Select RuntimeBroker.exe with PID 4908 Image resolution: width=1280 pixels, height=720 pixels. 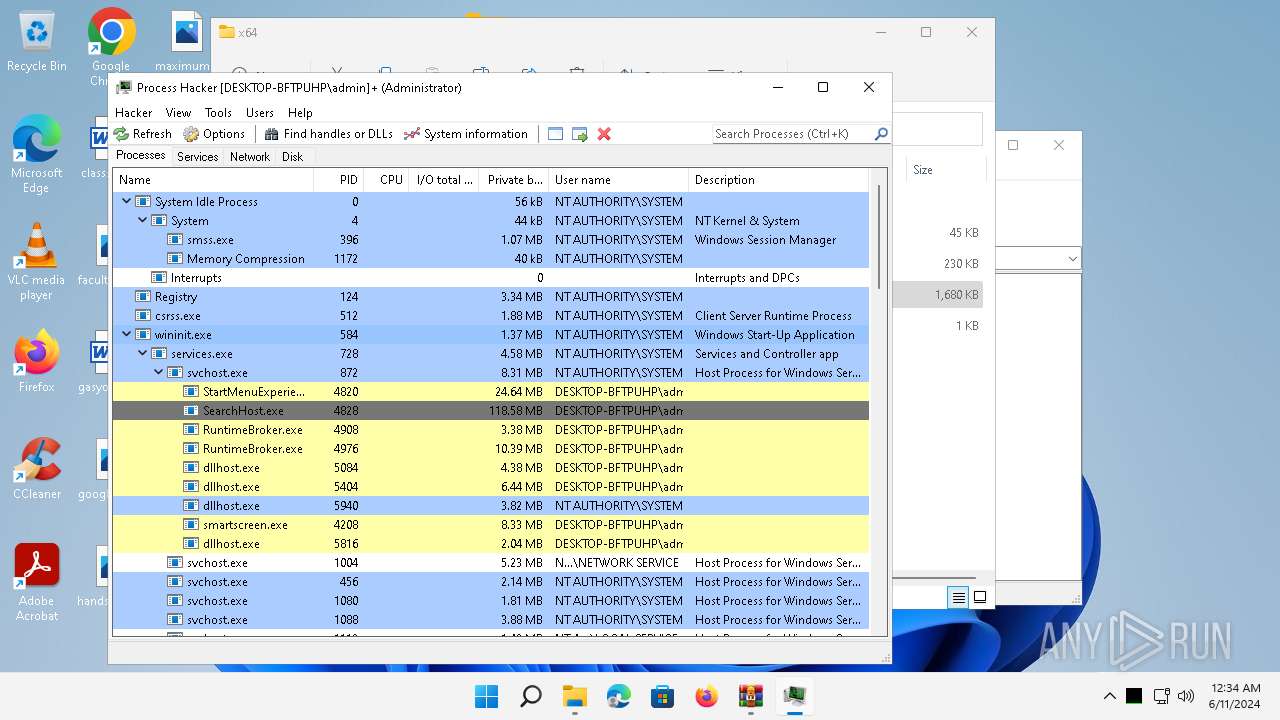pos(491,429)
